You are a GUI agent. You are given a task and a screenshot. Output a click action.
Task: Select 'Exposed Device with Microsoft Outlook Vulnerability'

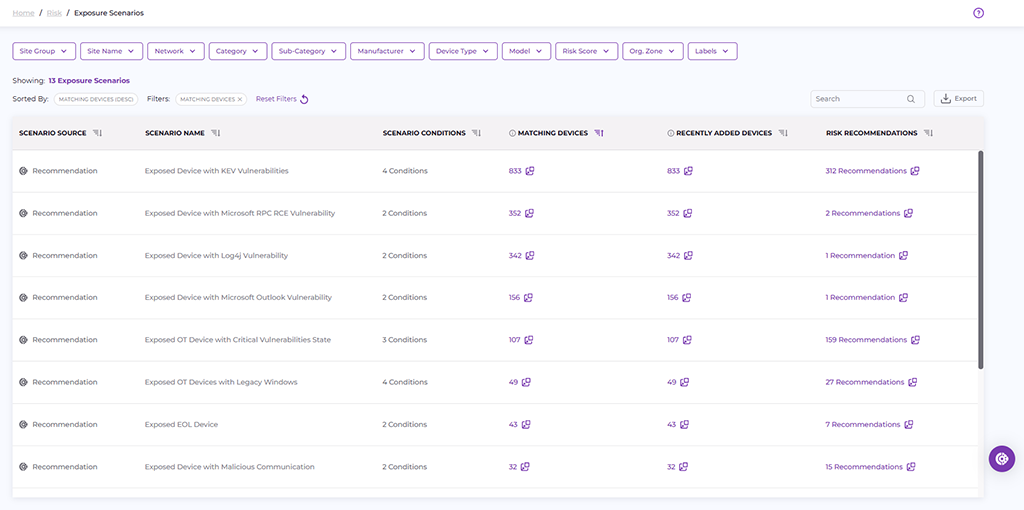(238, 298)
